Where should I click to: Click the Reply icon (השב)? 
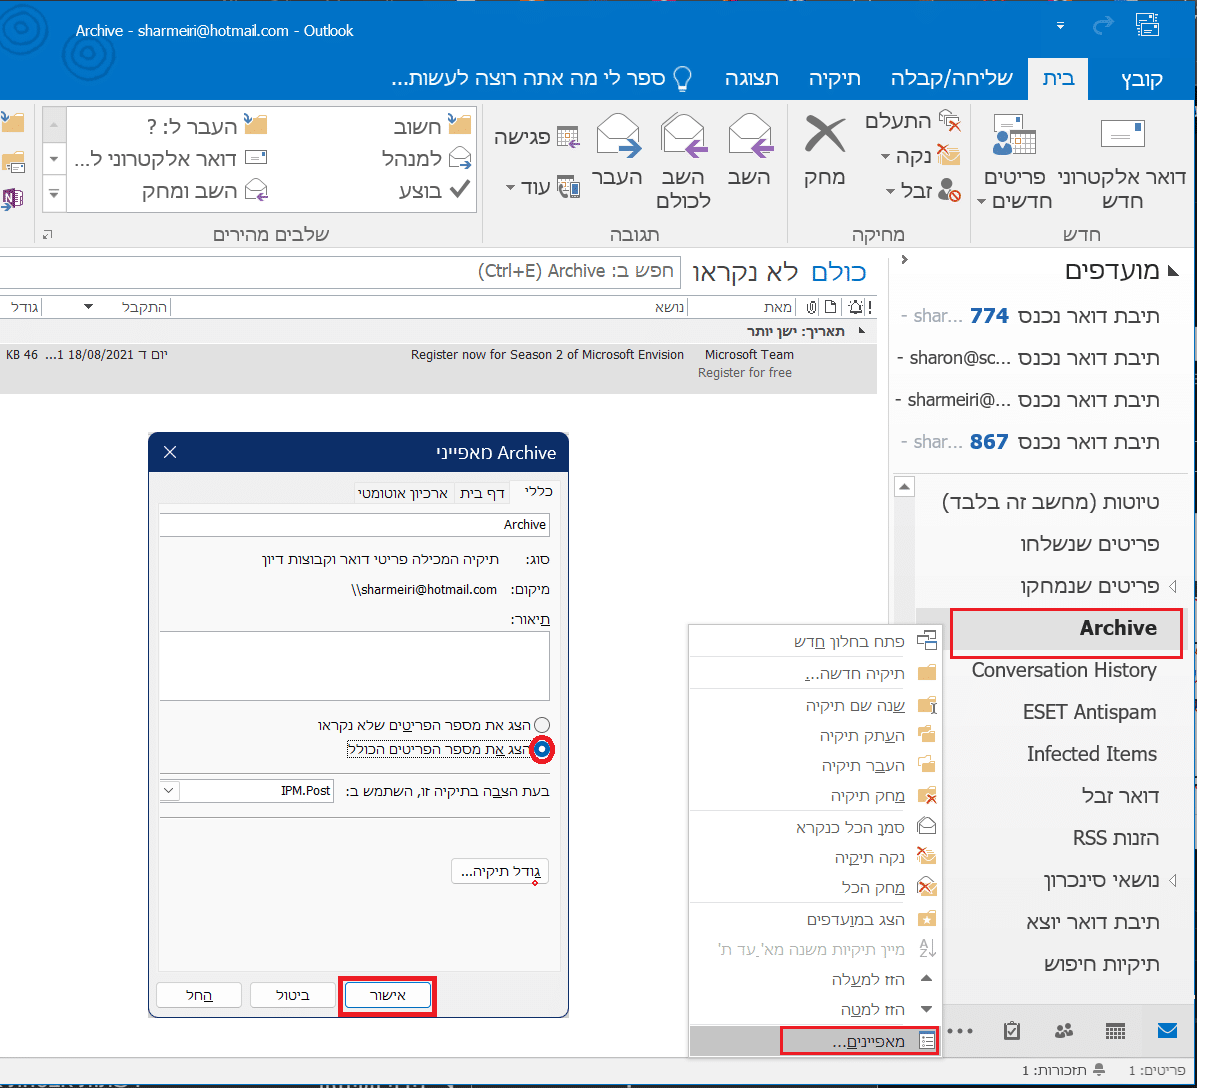(x=749, y=136)
